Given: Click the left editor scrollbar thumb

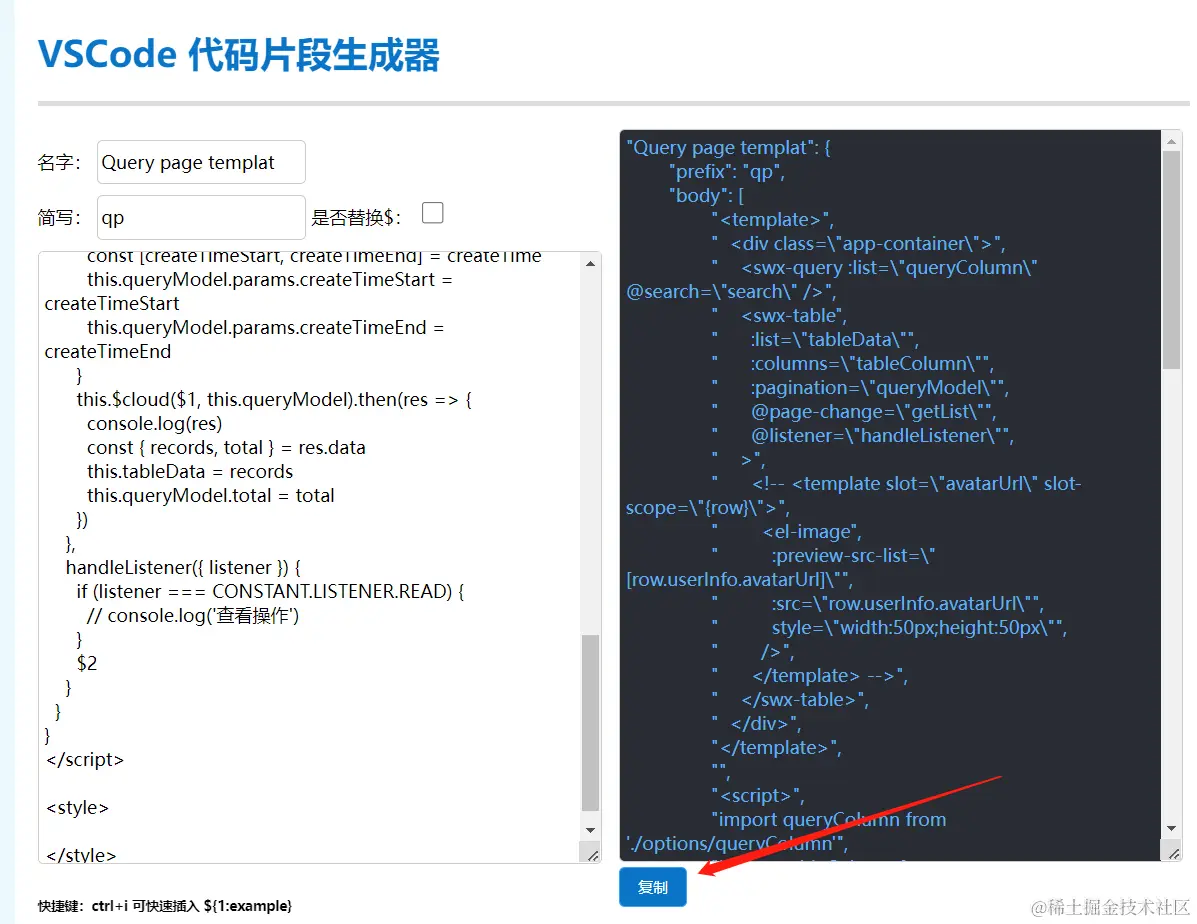Looking at the screenshot, I should pos(590,722).
